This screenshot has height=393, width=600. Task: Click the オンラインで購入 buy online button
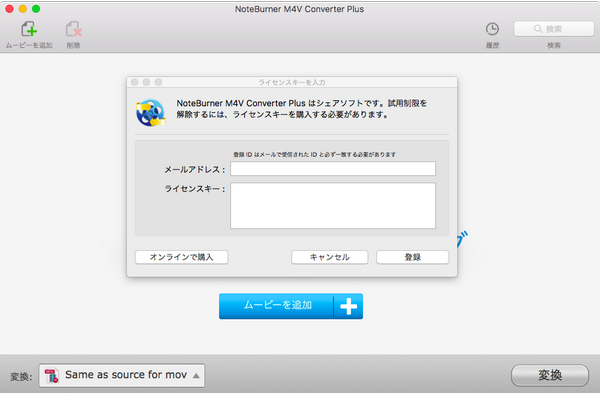181,257
